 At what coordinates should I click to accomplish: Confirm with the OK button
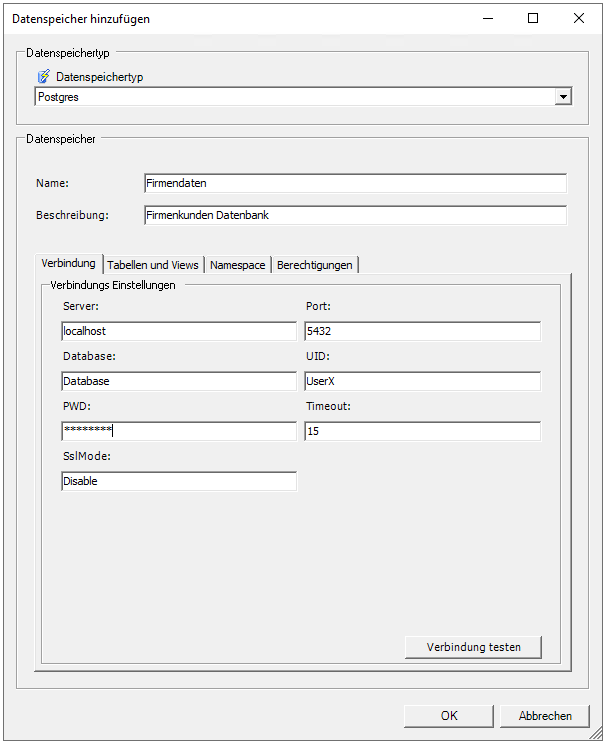tap(449, 716)
